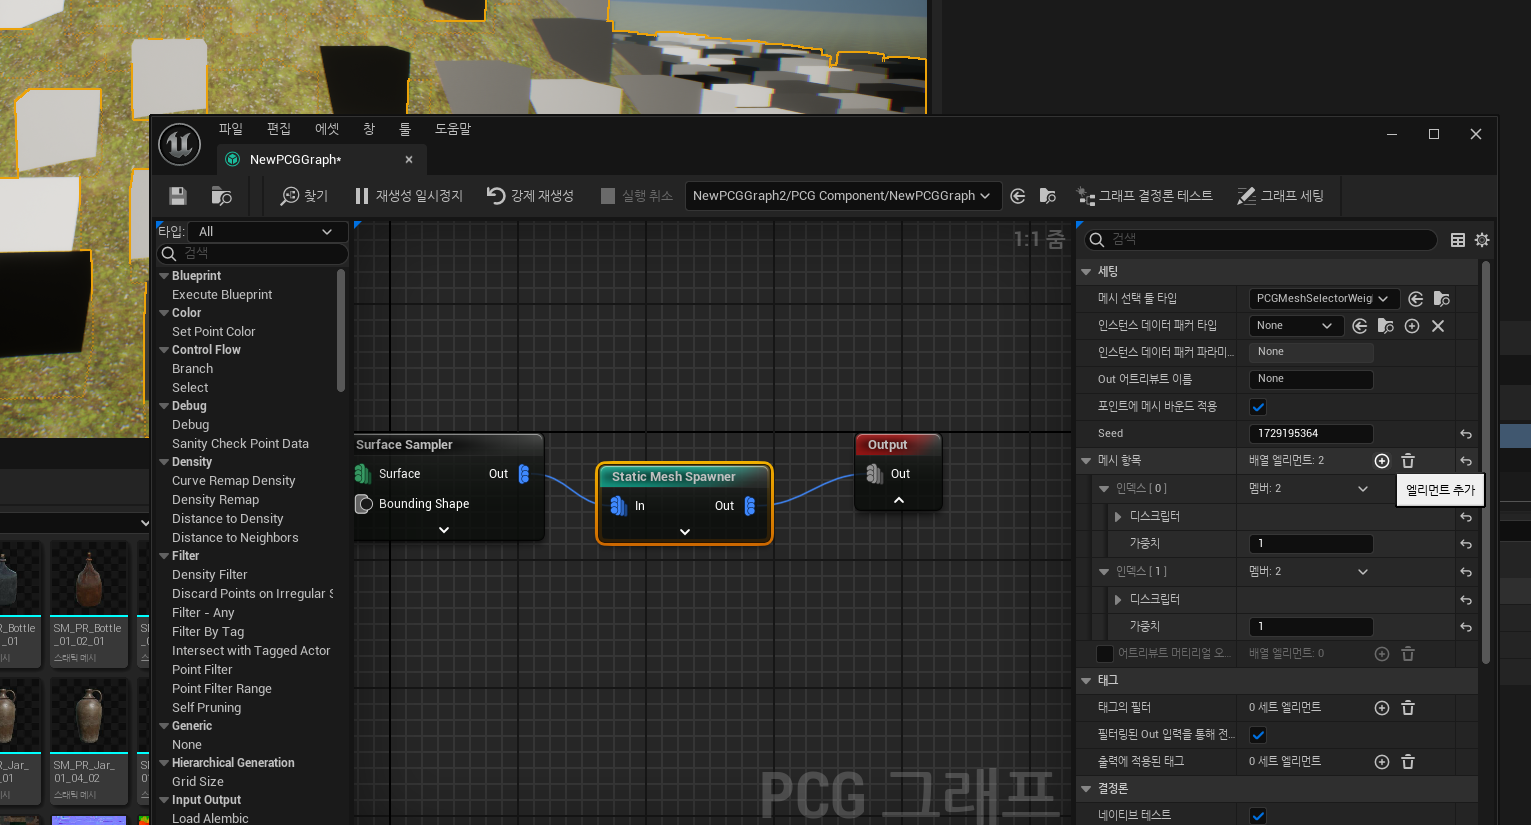Click the 강제 재생성 force regenerate button

(530, 196)
